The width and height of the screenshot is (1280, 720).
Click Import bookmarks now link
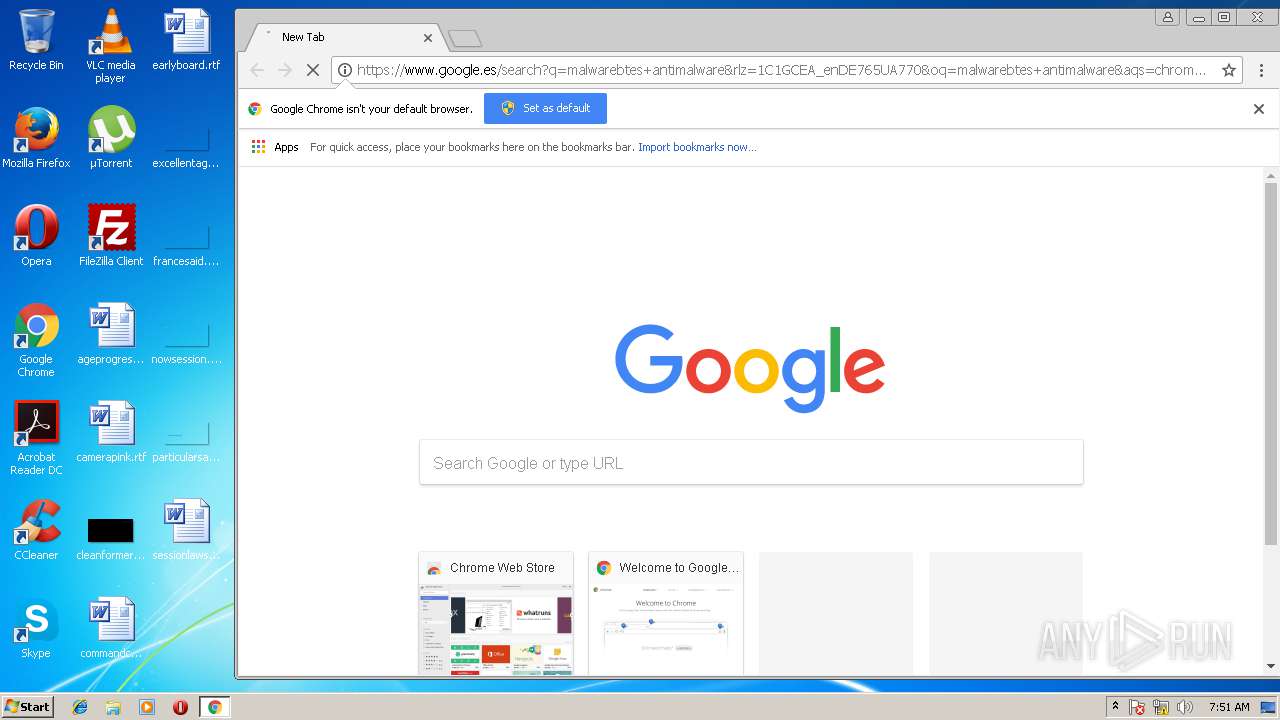point(697,147)
